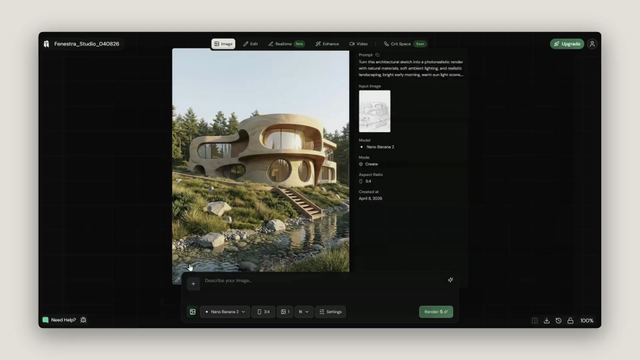Image resolution: width=640 pixels, height=360 pixels.
Task: Switch to the Edit tab
Action: coord(250,44)
